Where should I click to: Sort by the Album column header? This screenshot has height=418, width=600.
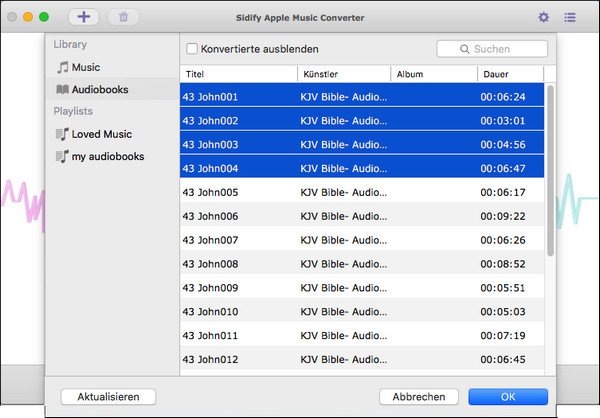pos(434,74)
